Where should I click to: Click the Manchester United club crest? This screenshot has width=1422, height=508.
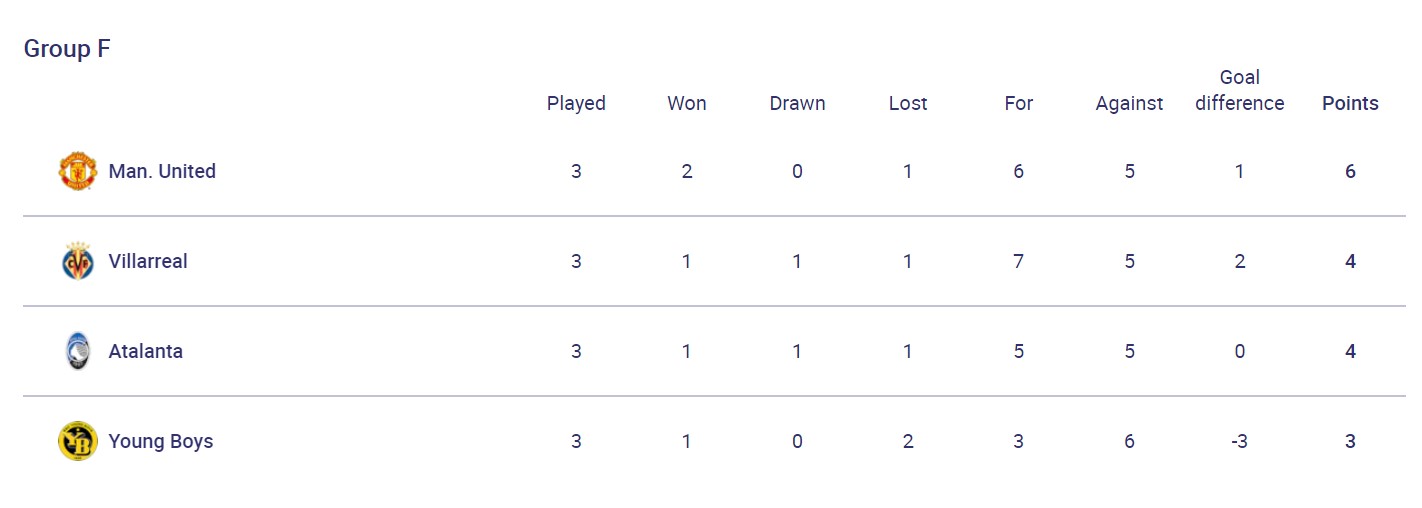[77, 171]
